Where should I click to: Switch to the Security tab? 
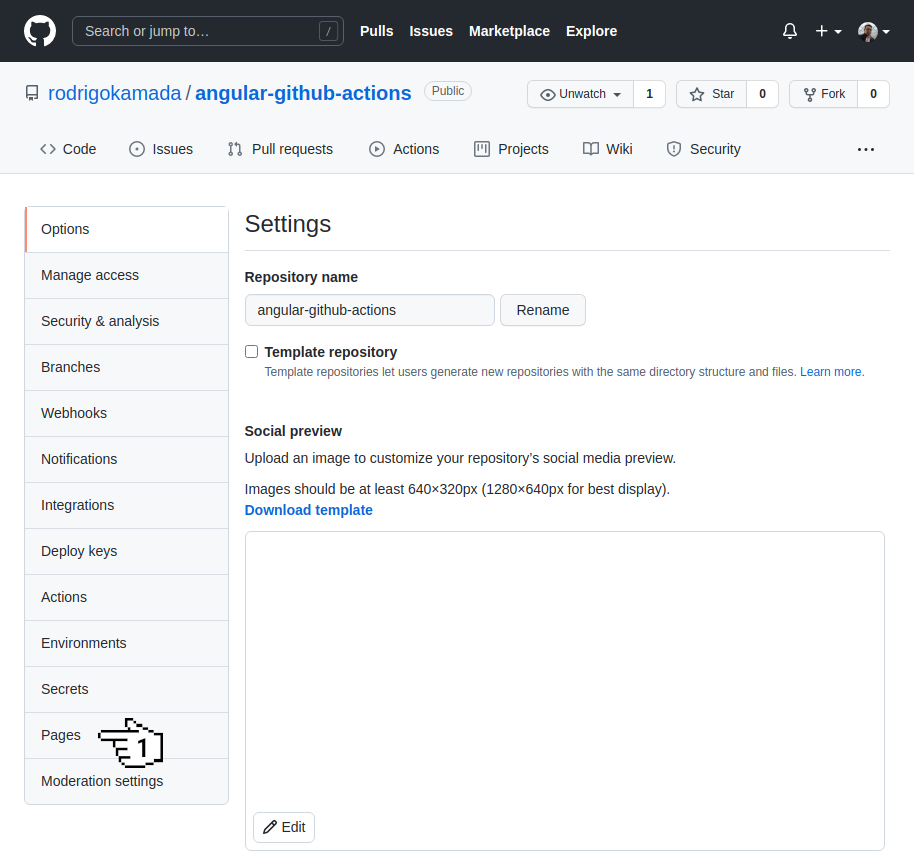pyautogui.click(x=704, y=149)
